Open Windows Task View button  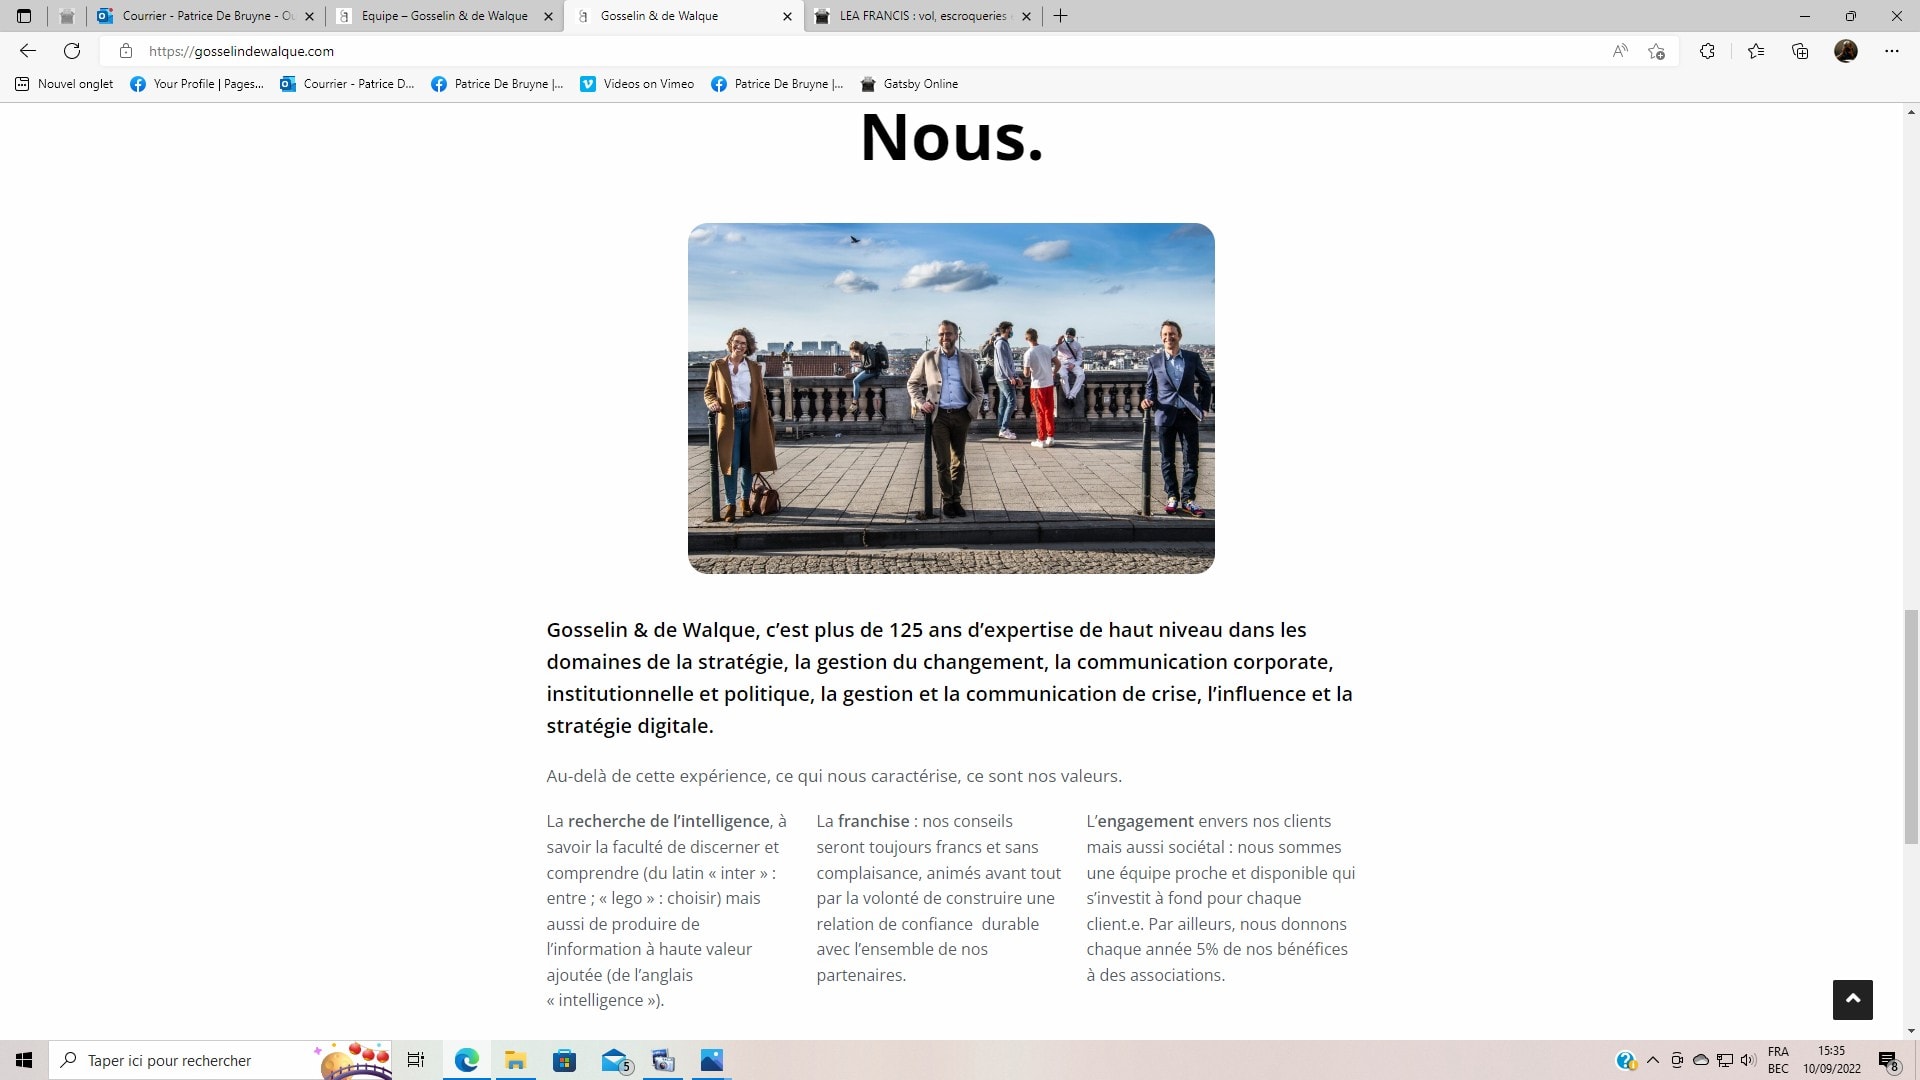(416, 1060)
